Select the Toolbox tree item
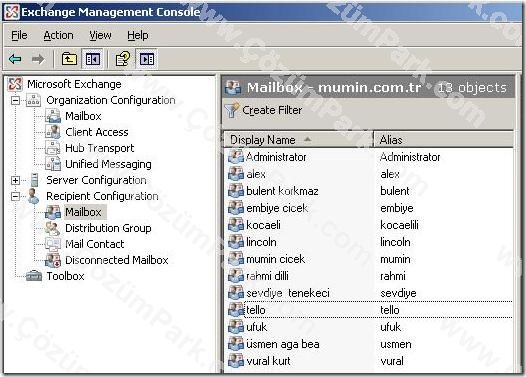Screen dimensions: 526x377 click(65, 276)
